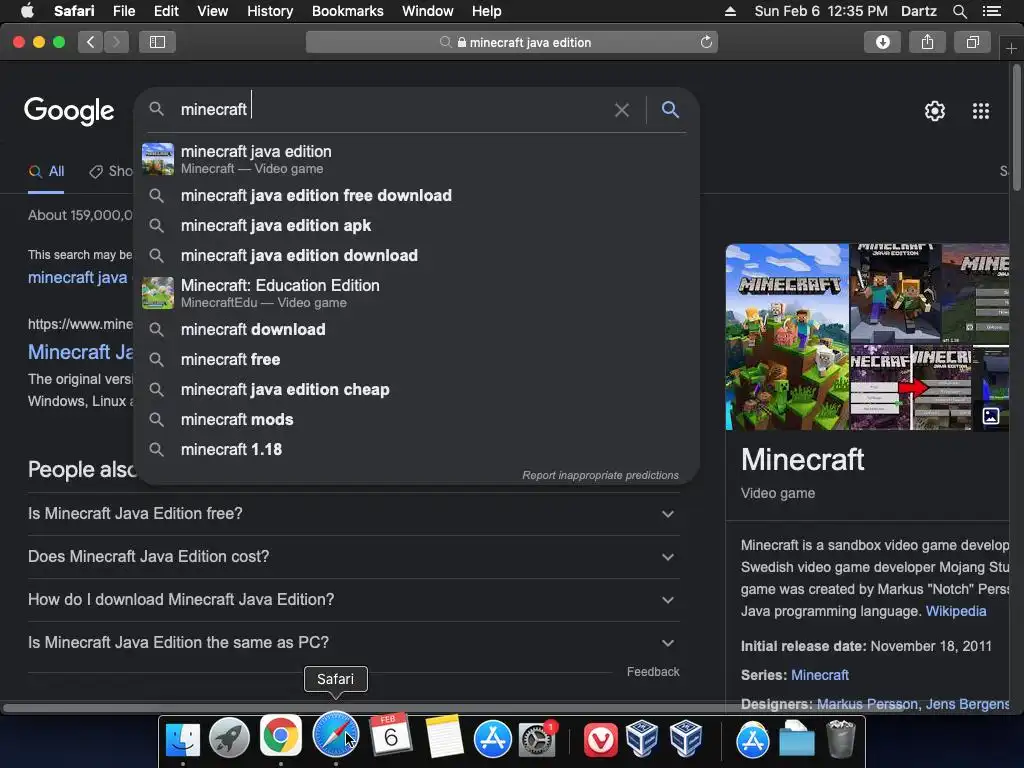Image resolution: width=1024 pixels, height=768 pixels.
Task: Expand "Is Minecraft Java Edition free?" question
Action: point(353,514)
